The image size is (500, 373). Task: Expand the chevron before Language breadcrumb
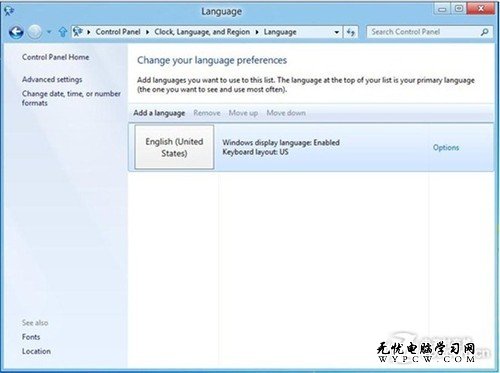pyautogui.click(x=257, y=32)
